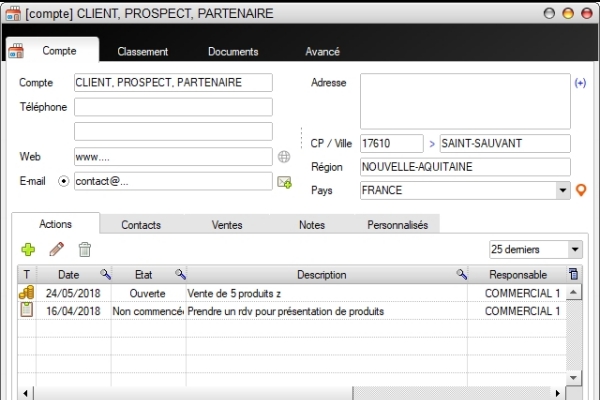Go to the Ventes tab
This screenshot has width=600, height=400.
coord(227,225)
